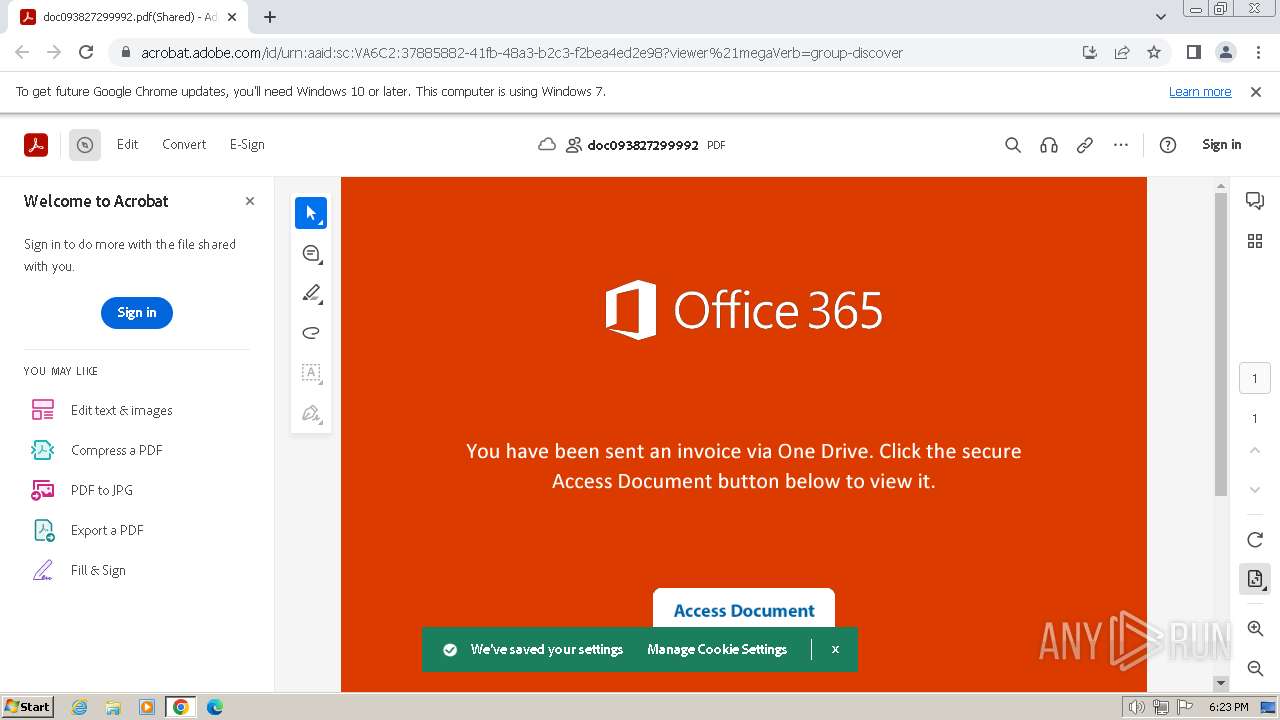Open a new browser tab
This screenshot has height=720, width=1280.
(270, 17)
